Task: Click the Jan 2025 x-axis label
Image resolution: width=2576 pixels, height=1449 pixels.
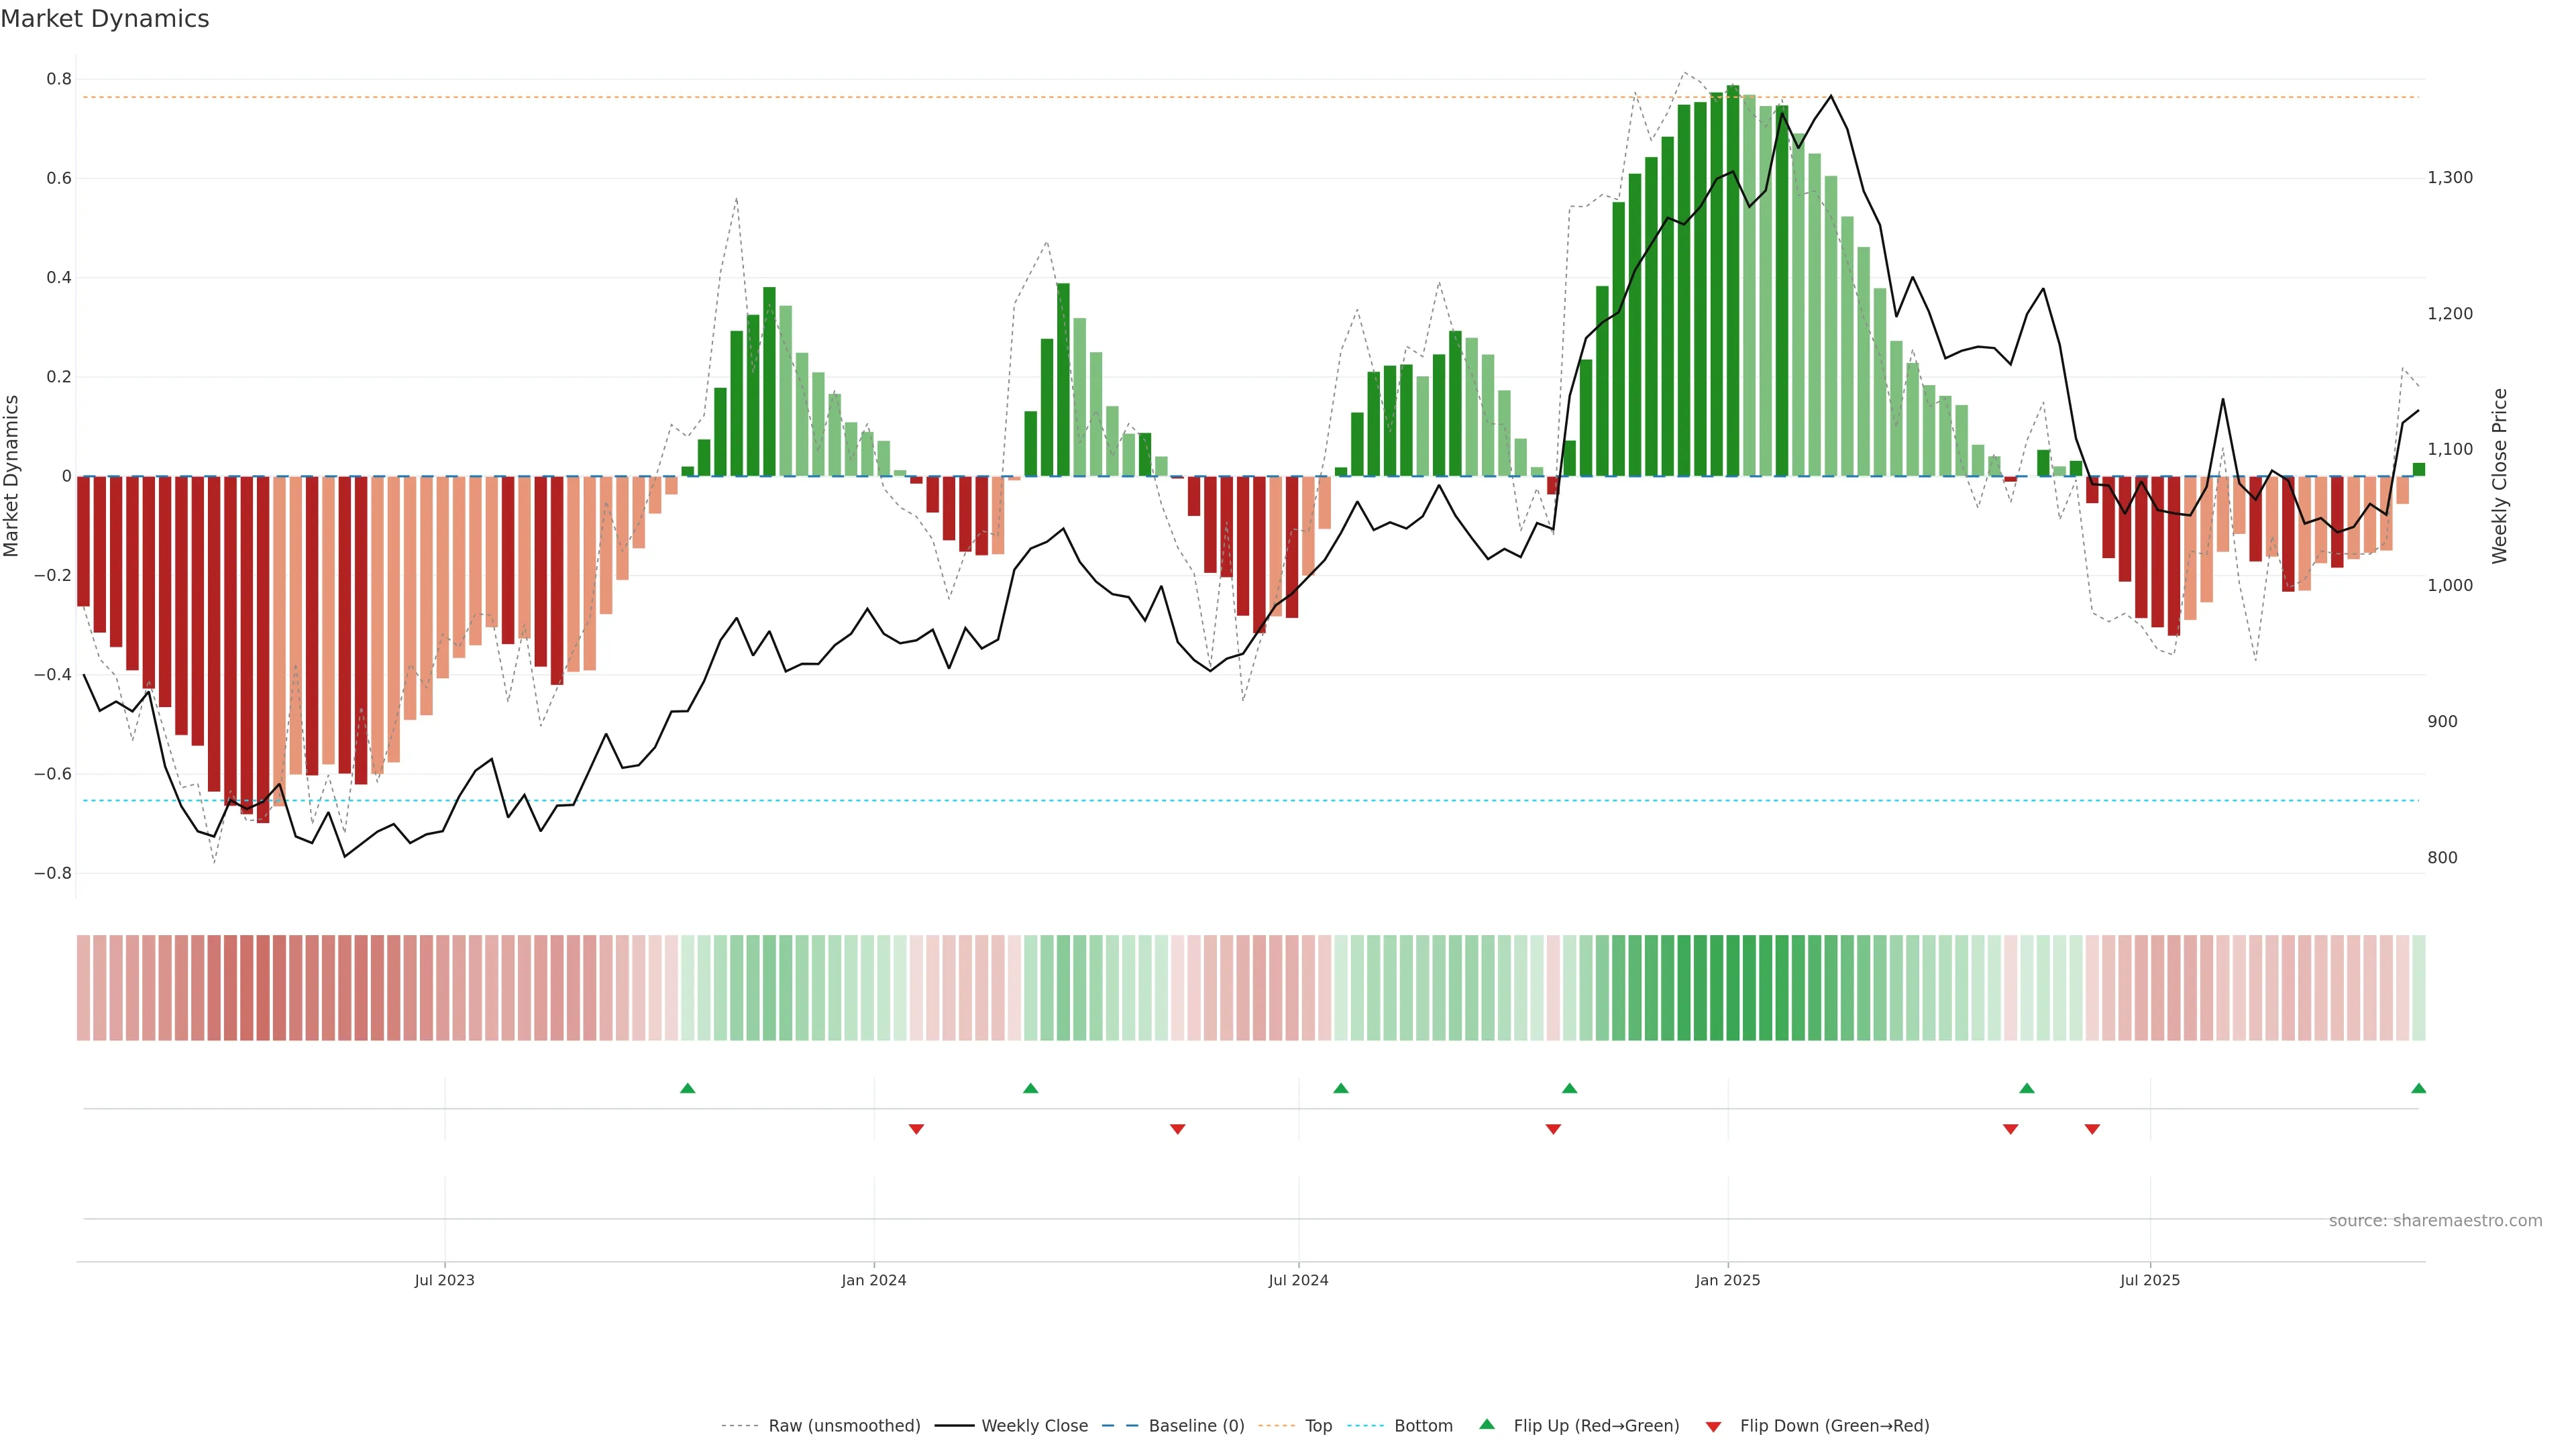Action: click(x=1727, y=1280)
